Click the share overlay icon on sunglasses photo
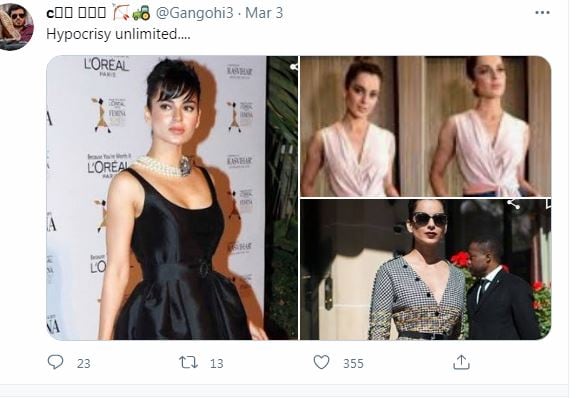Screen dimensions: 588x398 (x=513, y=204)
